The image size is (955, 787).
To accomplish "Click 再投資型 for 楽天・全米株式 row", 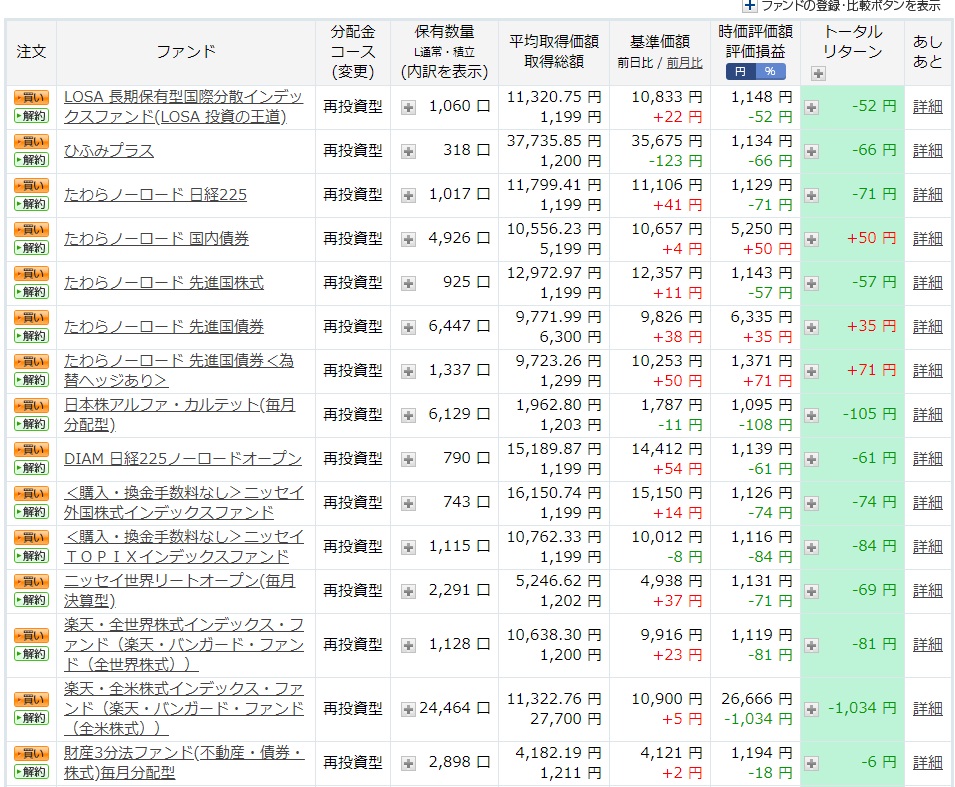I will pyautogui.click(x=353, y=708).
